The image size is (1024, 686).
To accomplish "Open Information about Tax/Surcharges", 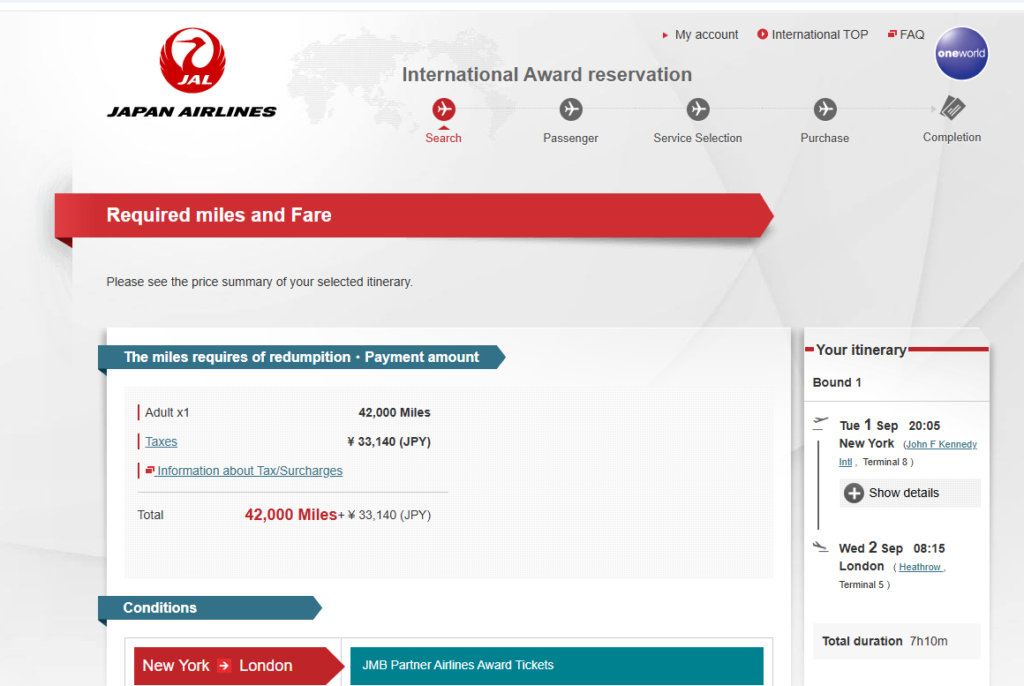I will coord(248,470).
